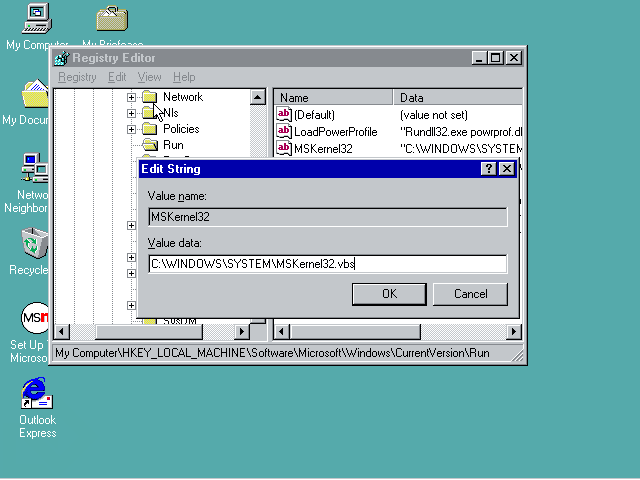Click Registry Editor title bar icon
Viewport: 640px width, 480px height.
pyautogui.click(x=62, y=58)
